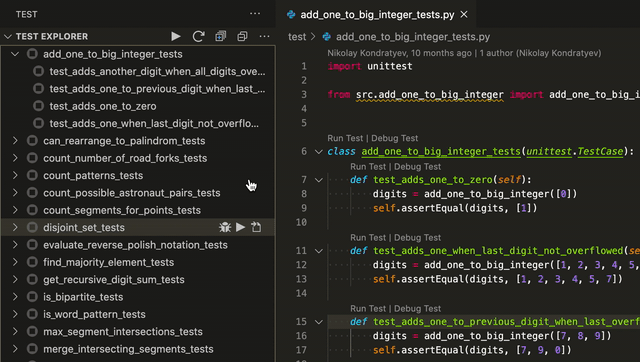640x362 pixels.
Task: Debug Test above line 11 method
Action: [418, 238]
